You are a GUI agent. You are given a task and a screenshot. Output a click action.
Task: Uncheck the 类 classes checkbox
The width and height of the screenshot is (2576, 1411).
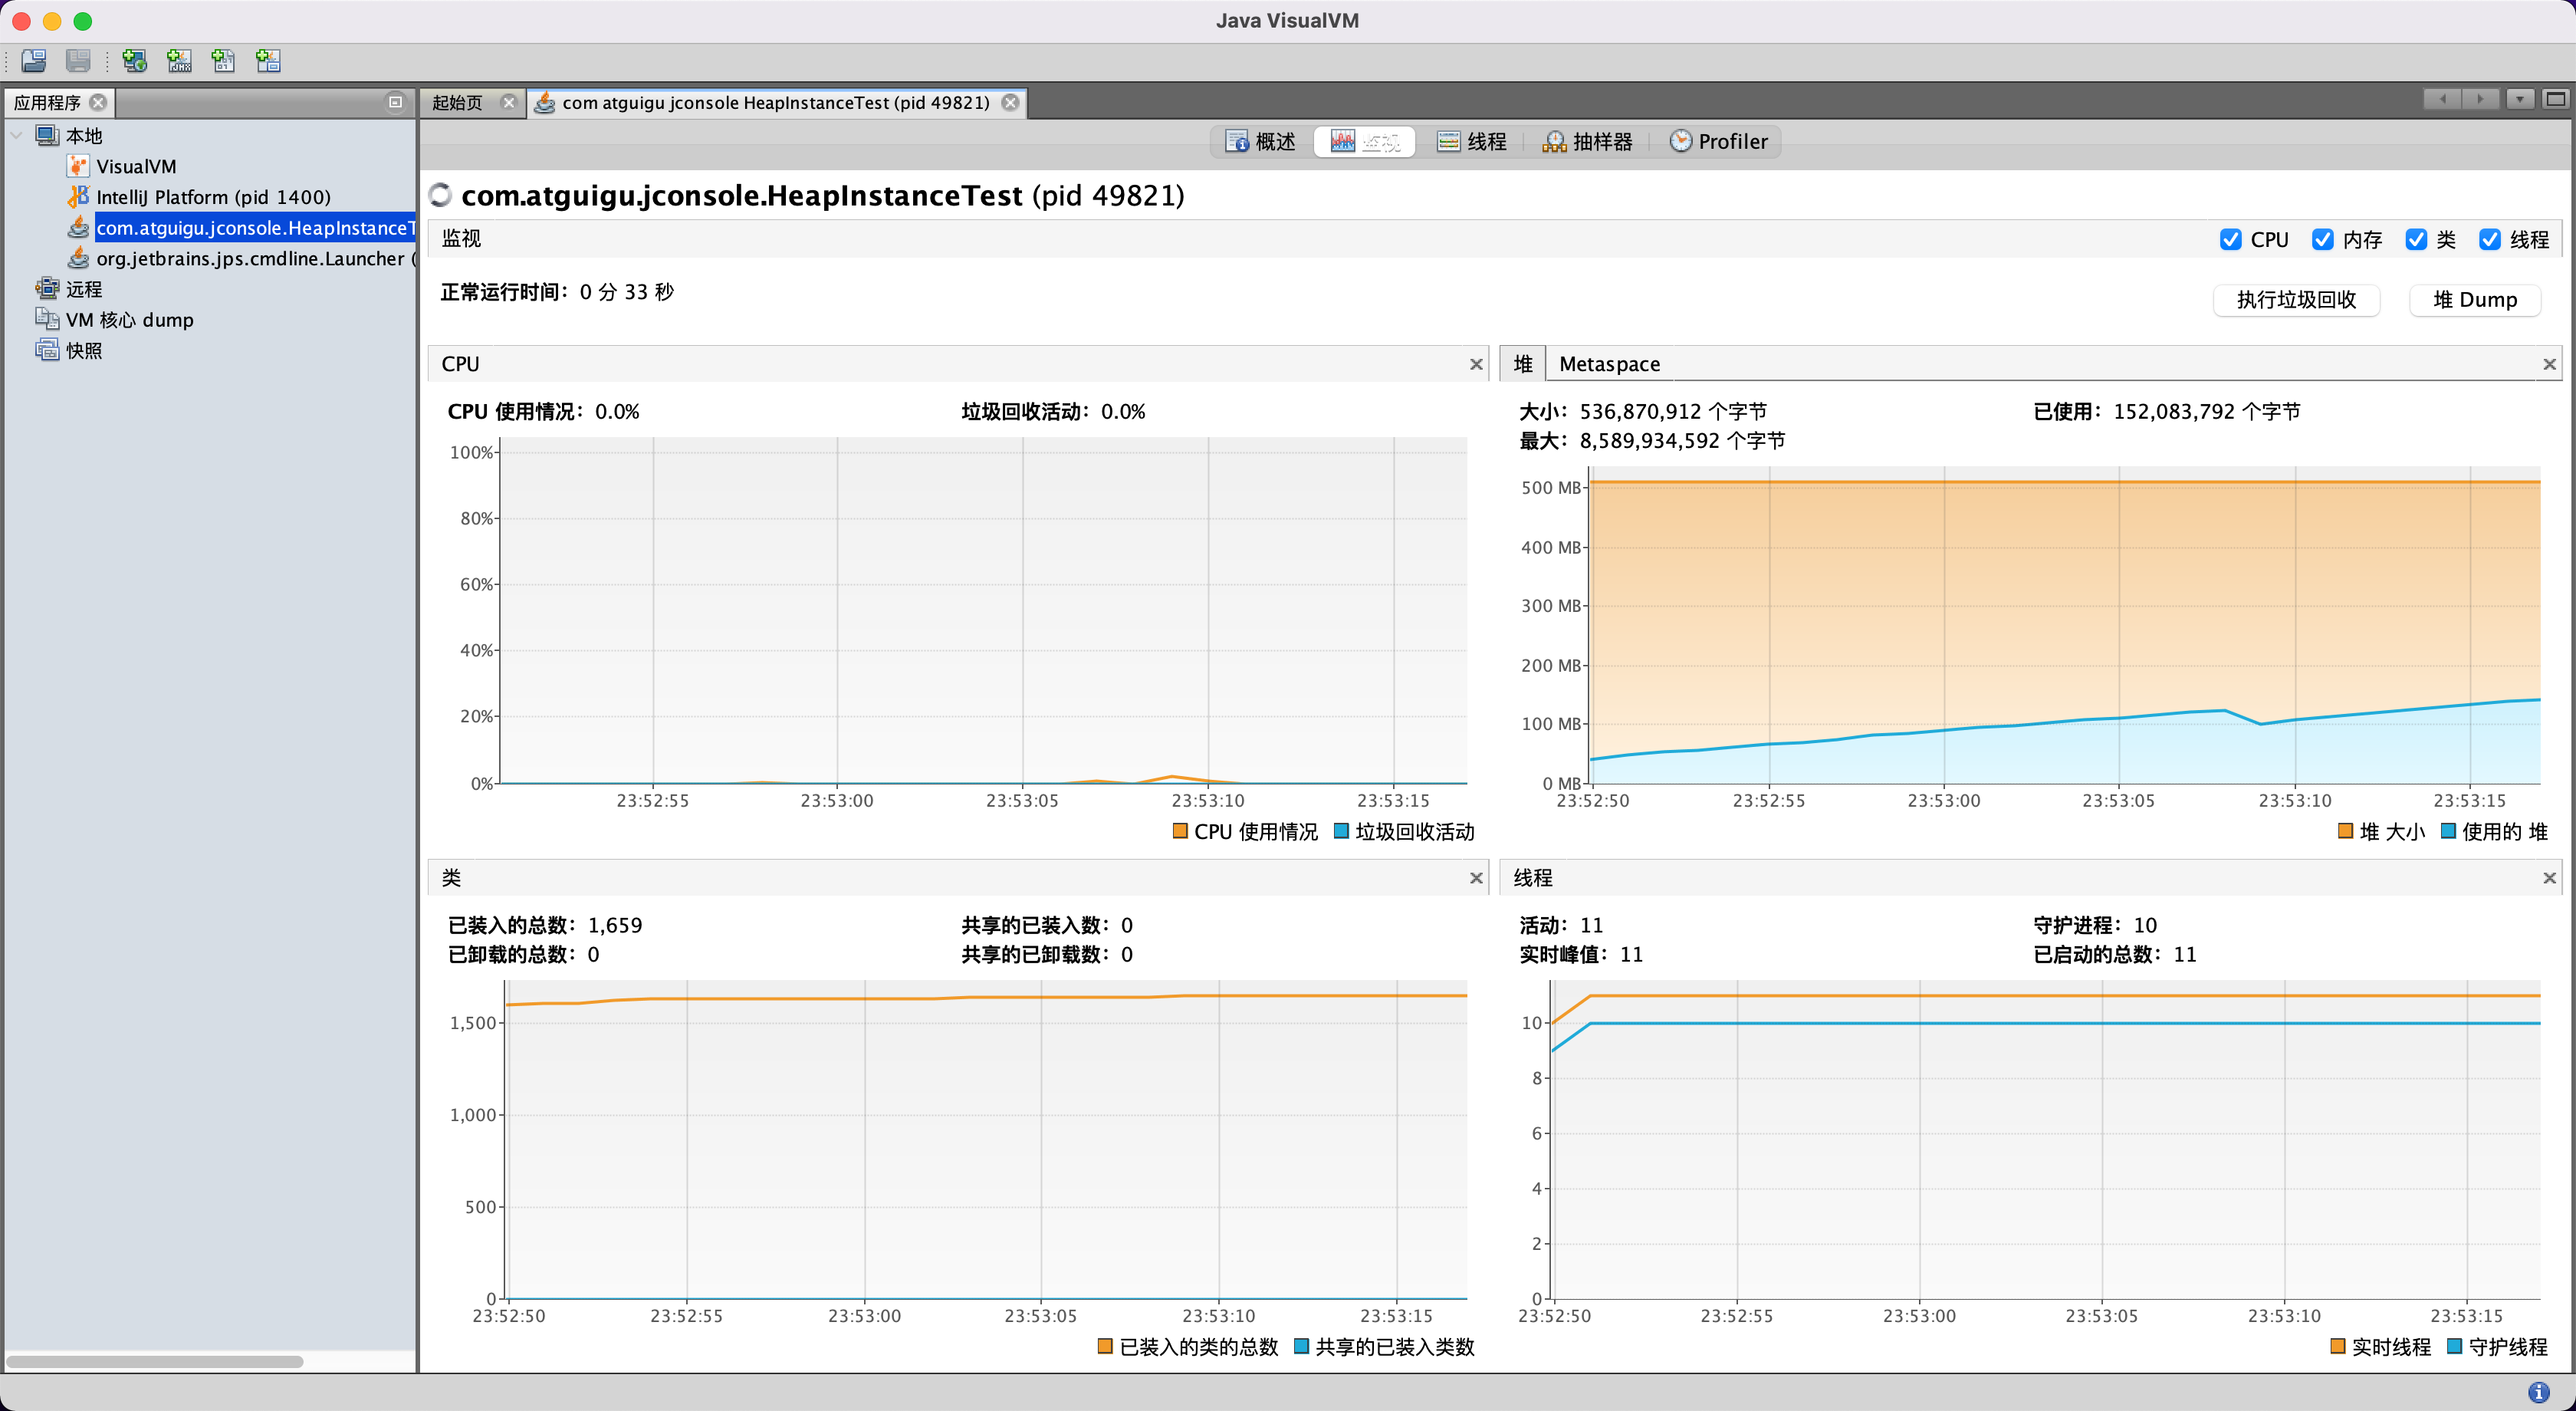(2416, 239)
